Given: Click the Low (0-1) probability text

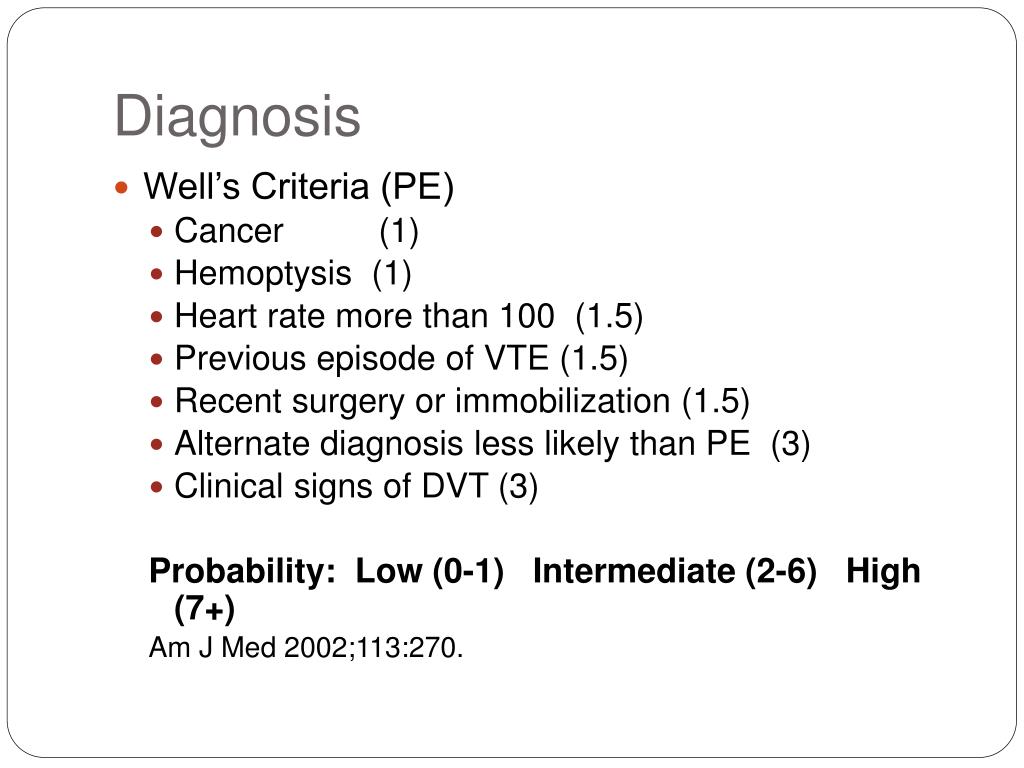Looking at the screenshot, I should click(430, 571).
